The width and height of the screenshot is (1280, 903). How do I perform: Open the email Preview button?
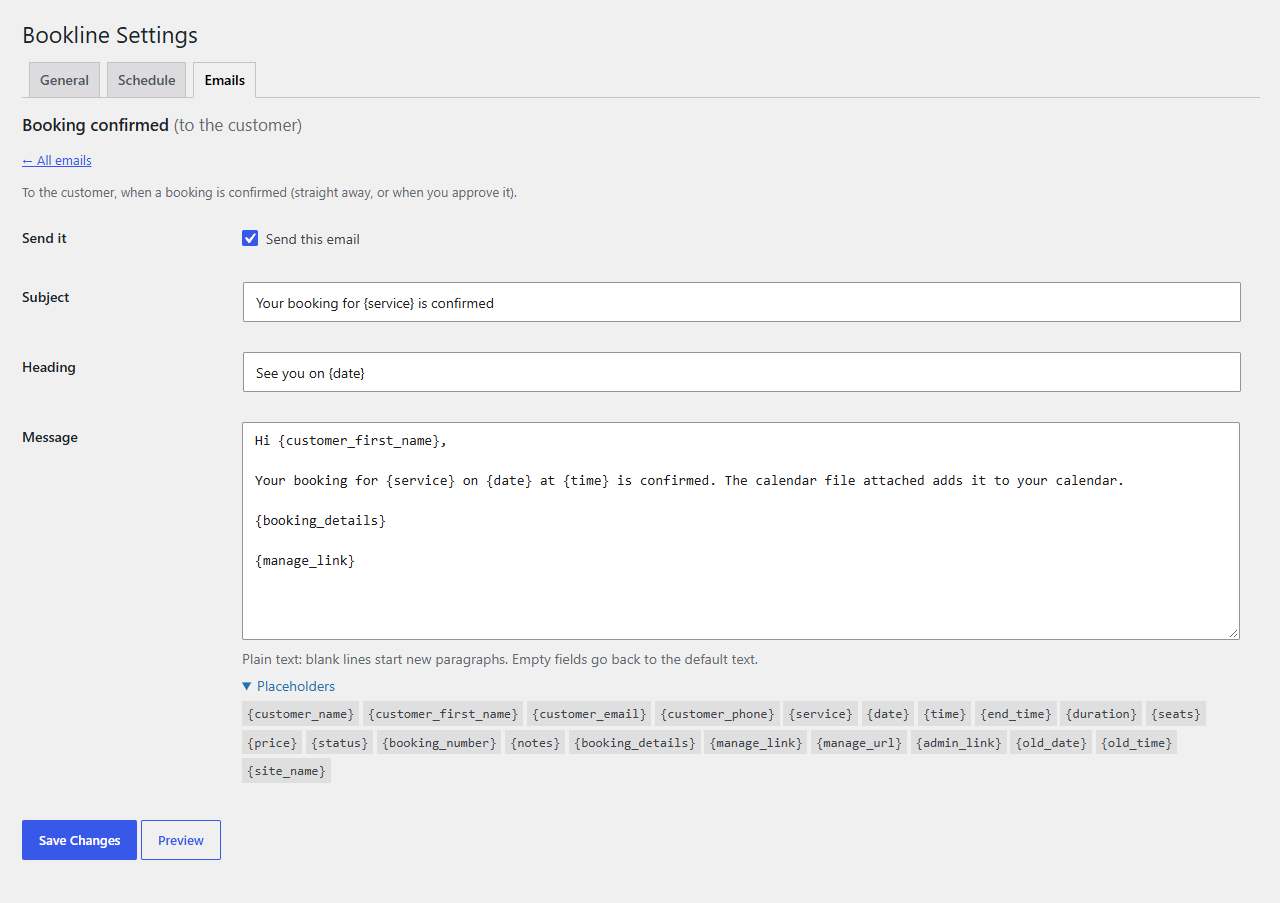tap(181, 840)
